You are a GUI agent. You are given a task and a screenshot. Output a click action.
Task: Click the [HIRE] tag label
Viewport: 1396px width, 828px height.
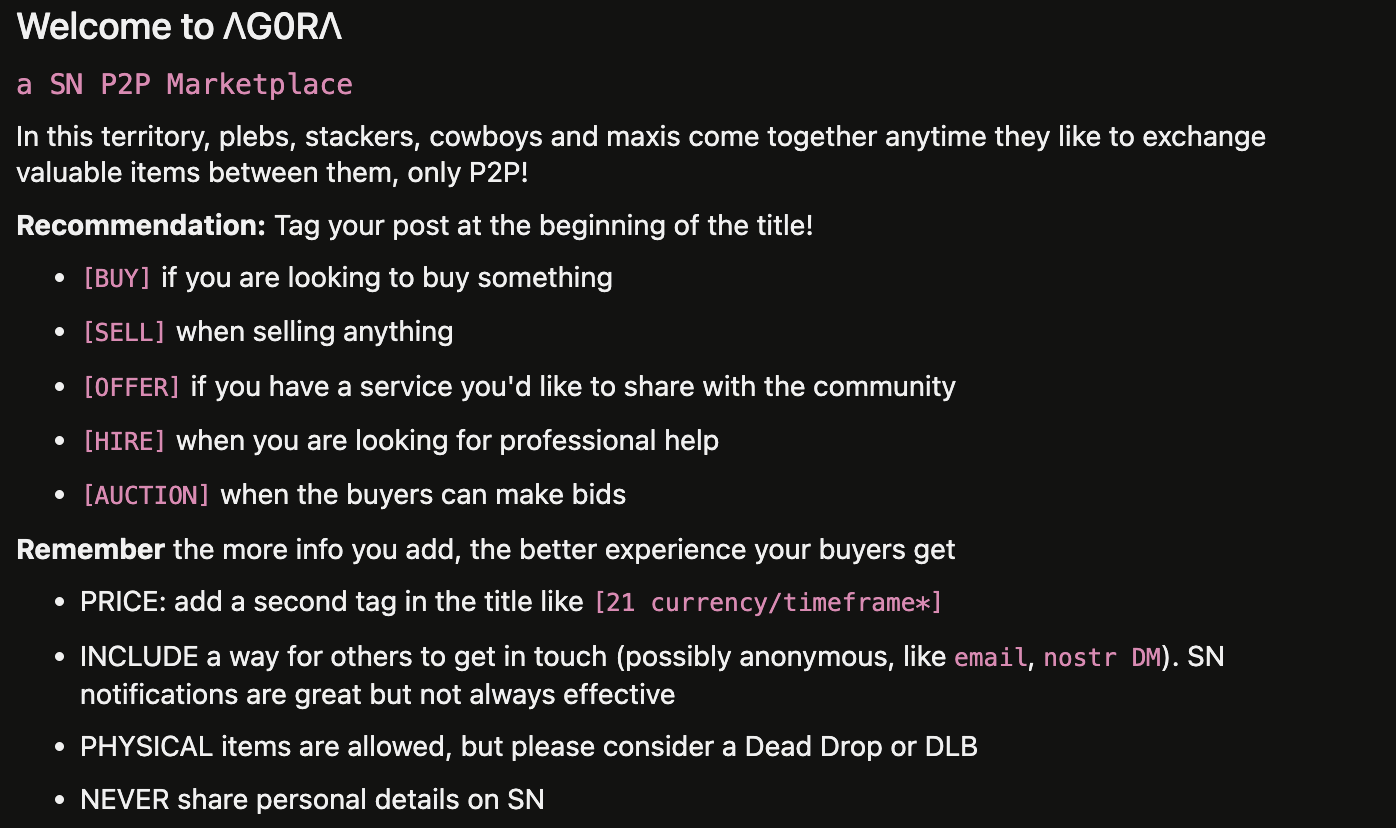coord(124,441)
